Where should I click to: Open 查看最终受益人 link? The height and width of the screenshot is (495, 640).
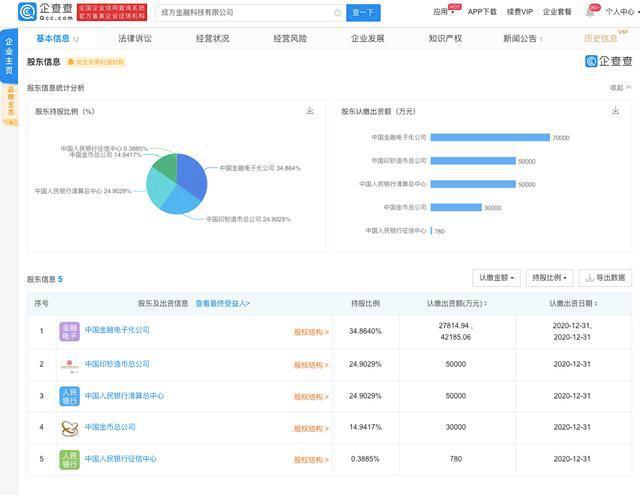click(223, 304)
